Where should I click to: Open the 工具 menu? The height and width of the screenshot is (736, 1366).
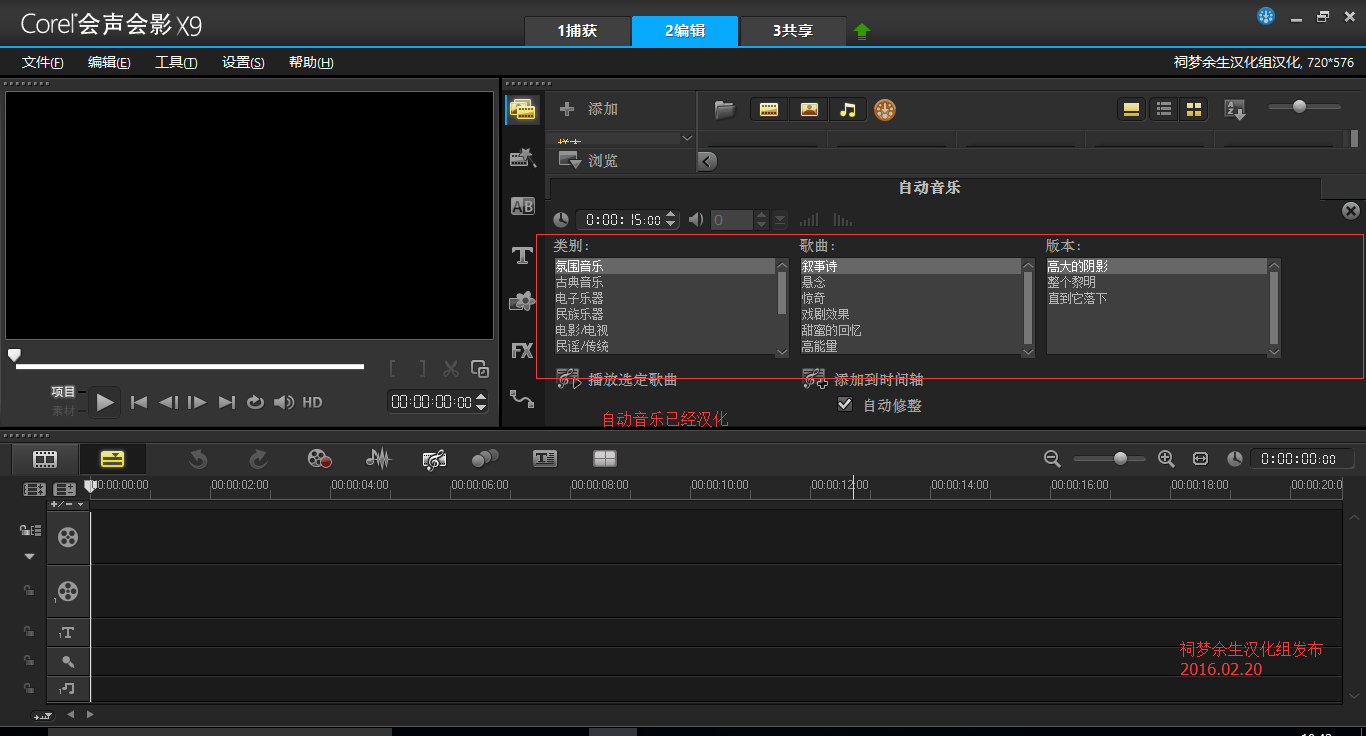click(176, 62)
